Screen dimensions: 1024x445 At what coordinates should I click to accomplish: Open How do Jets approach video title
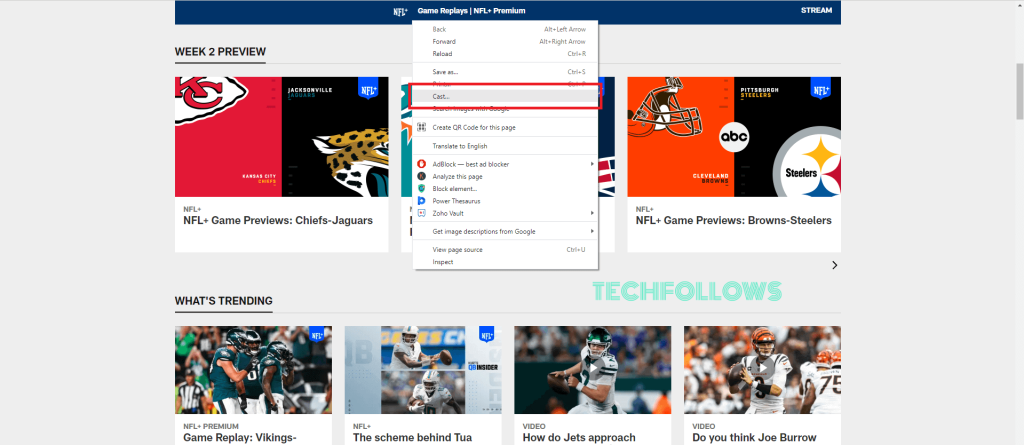point(579,438)
